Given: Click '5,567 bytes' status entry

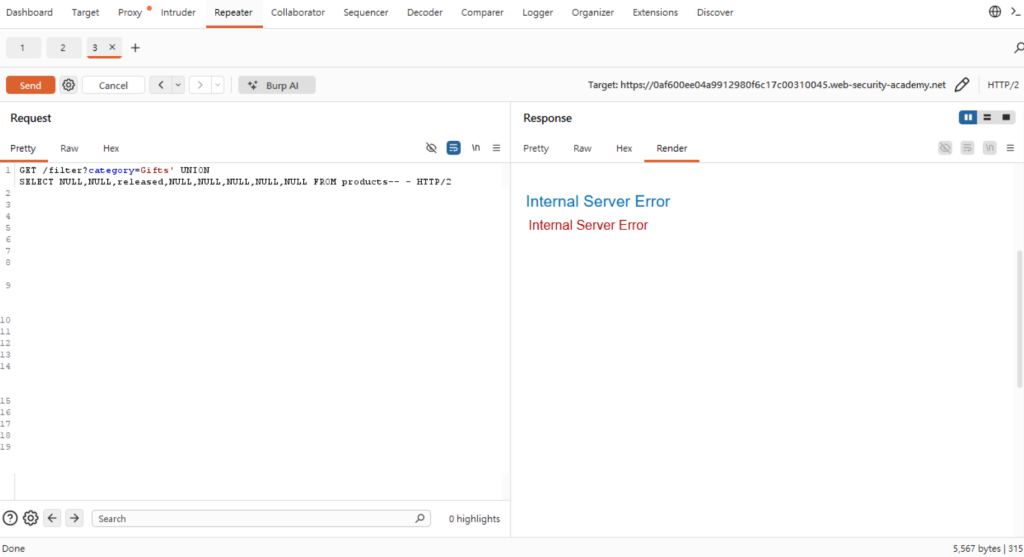Looking at the screenshot, I should [976, 549].
